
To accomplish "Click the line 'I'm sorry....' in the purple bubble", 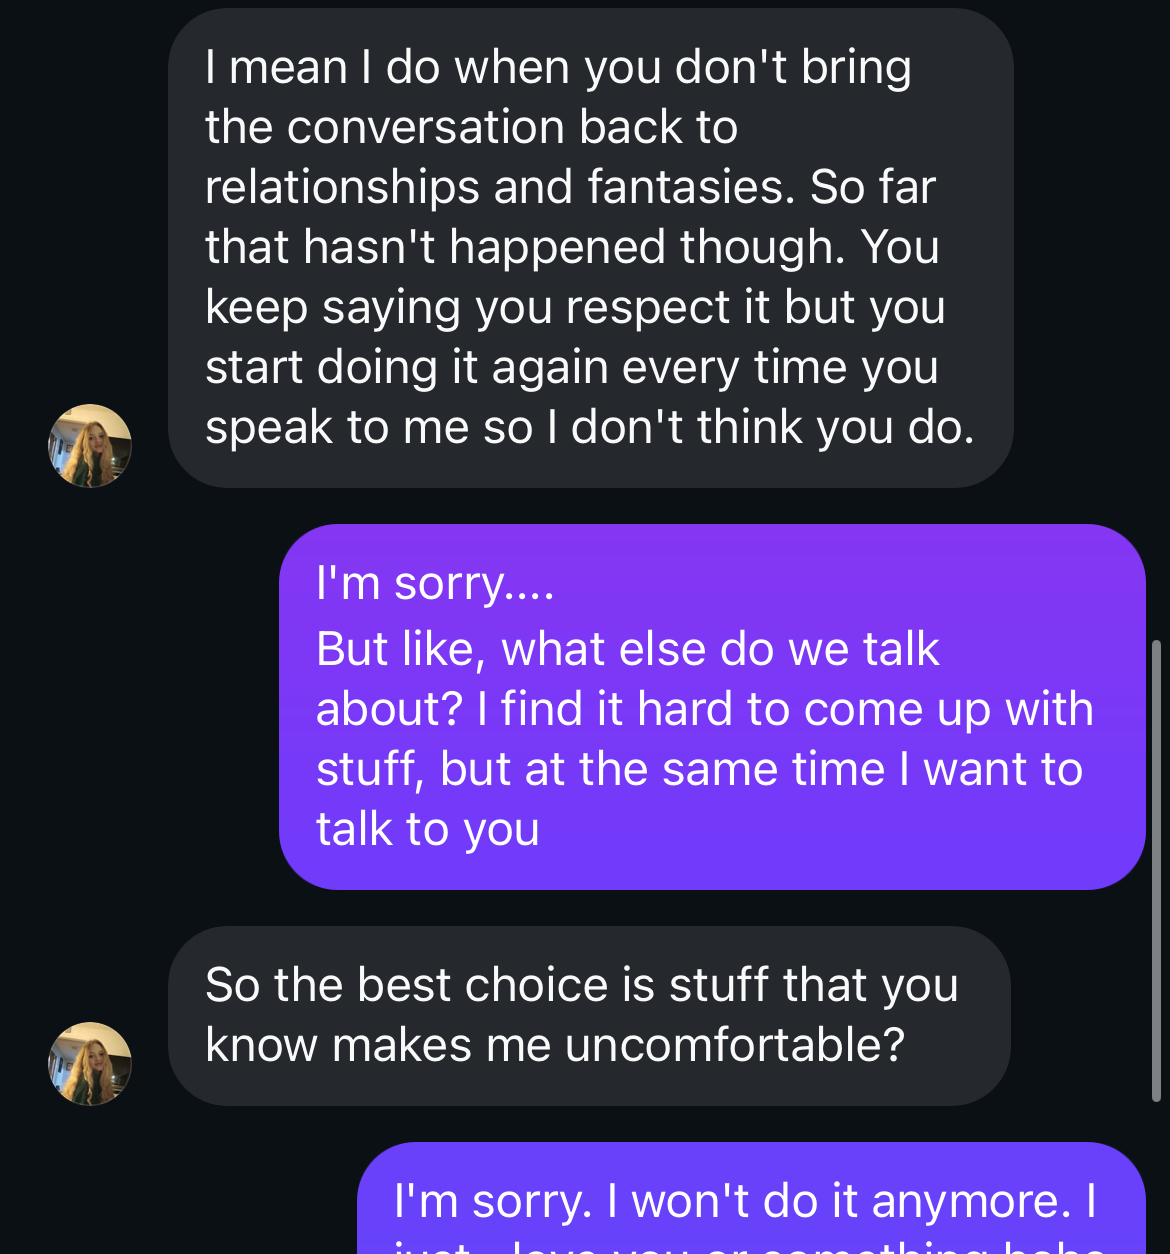I will tap(435, 583).
